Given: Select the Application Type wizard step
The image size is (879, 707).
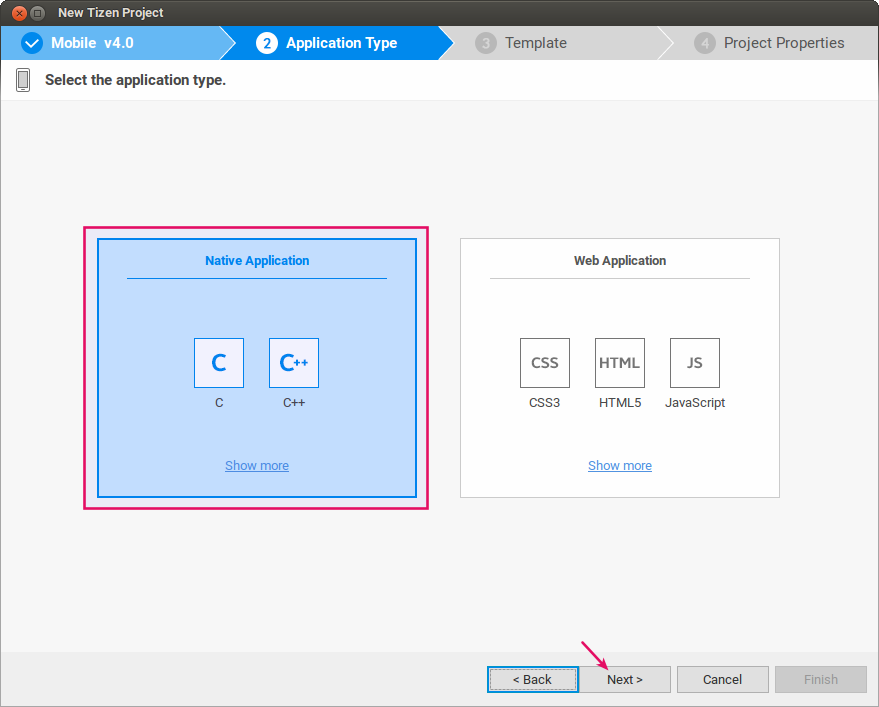Looking at the screenshot, I should coord(341,43).
